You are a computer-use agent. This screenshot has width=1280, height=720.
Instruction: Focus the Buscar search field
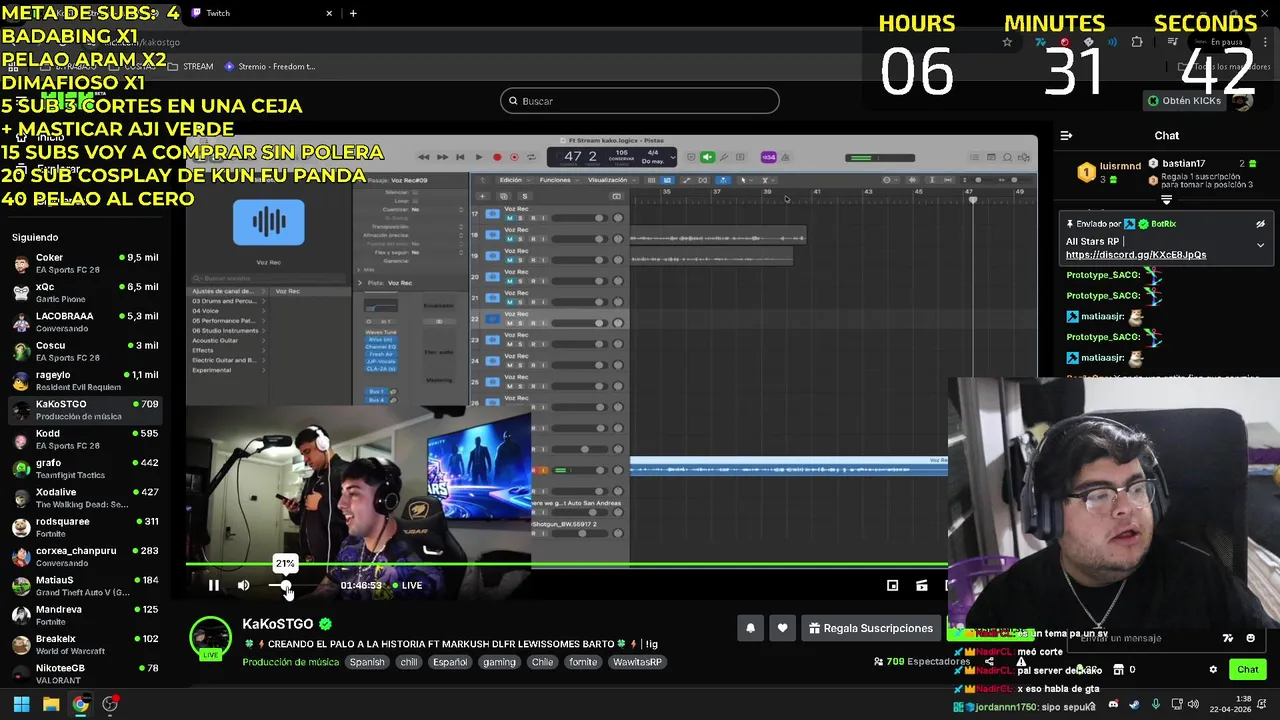coord(640,101)
